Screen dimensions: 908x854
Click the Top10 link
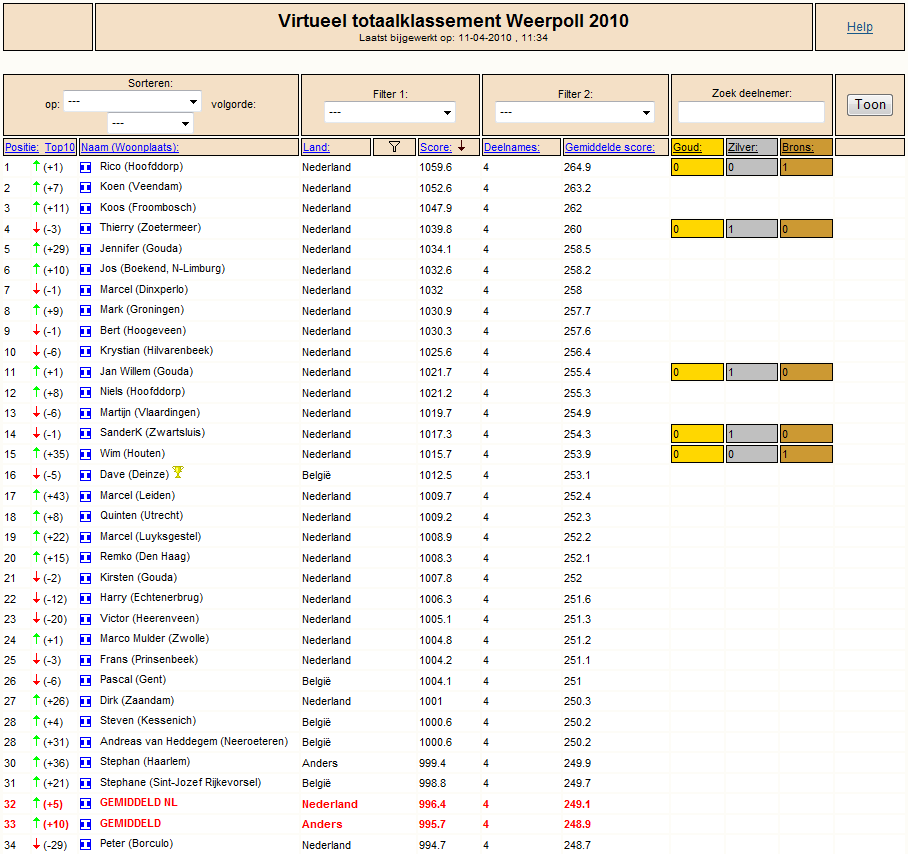[60, 147]
